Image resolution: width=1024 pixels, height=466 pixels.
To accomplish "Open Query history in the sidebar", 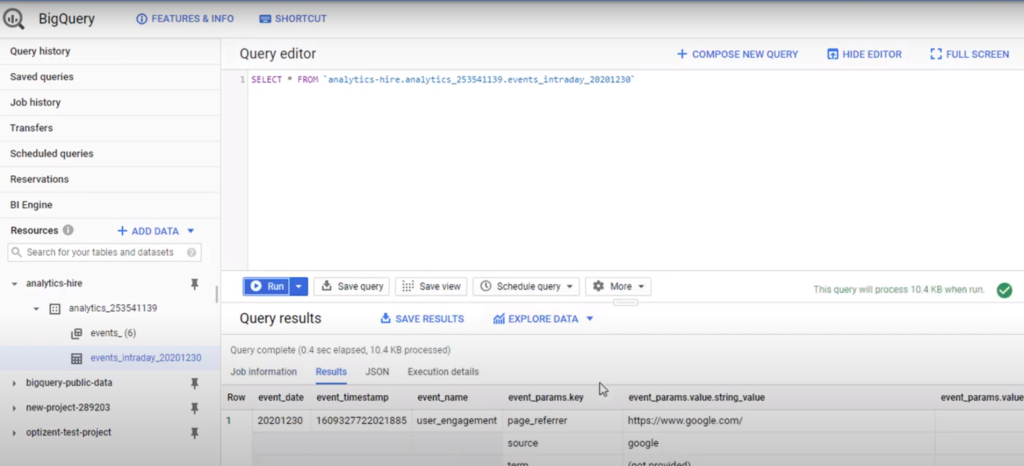I will [40, 51].
